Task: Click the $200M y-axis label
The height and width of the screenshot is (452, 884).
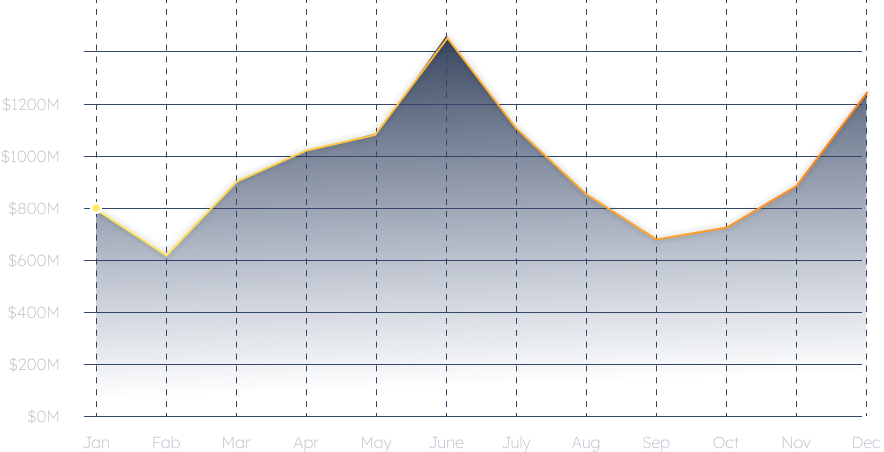Action: pos(34,364)
